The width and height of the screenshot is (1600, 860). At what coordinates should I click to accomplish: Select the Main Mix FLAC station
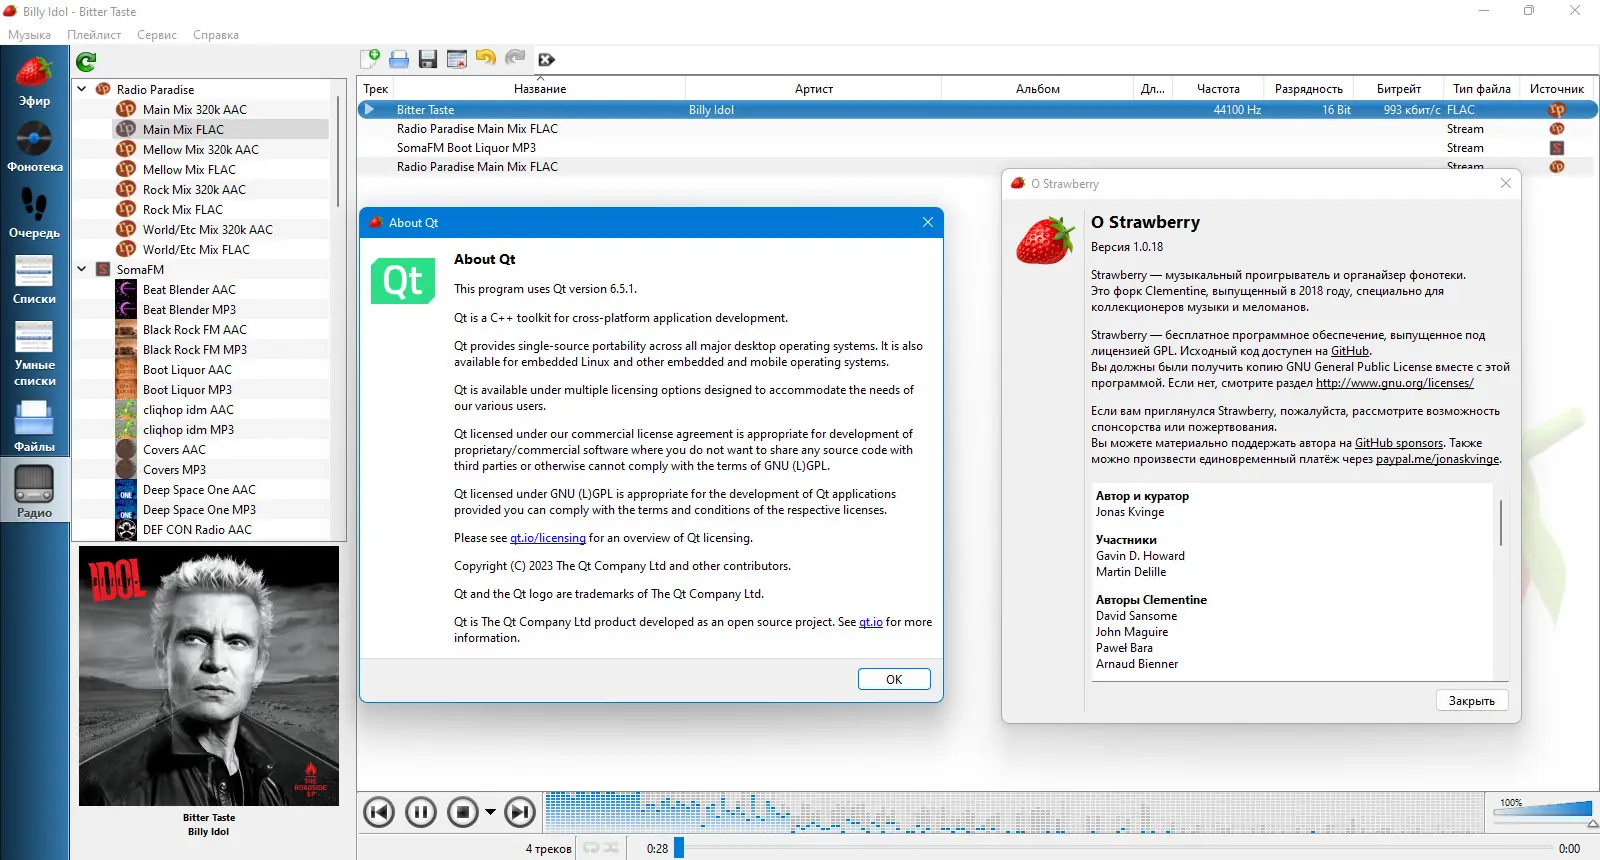[183, 129]
